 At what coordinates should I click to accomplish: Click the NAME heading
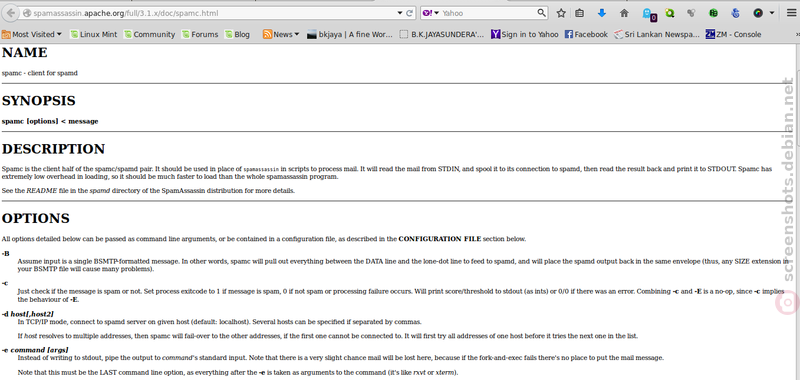(24, 53)
